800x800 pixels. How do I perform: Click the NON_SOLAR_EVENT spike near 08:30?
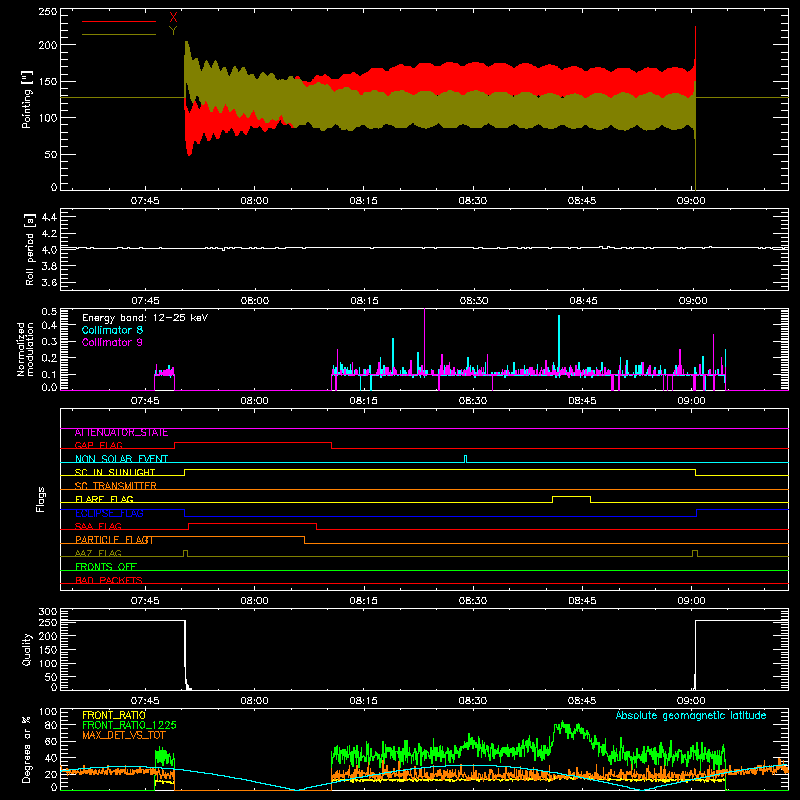pyautogui.click(x=465, y=459)
